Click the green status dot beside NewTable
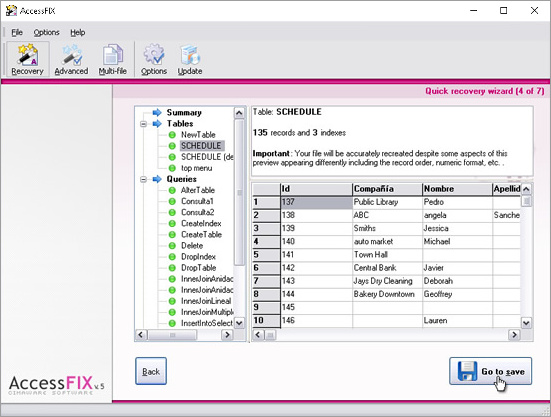 [172, 135]
